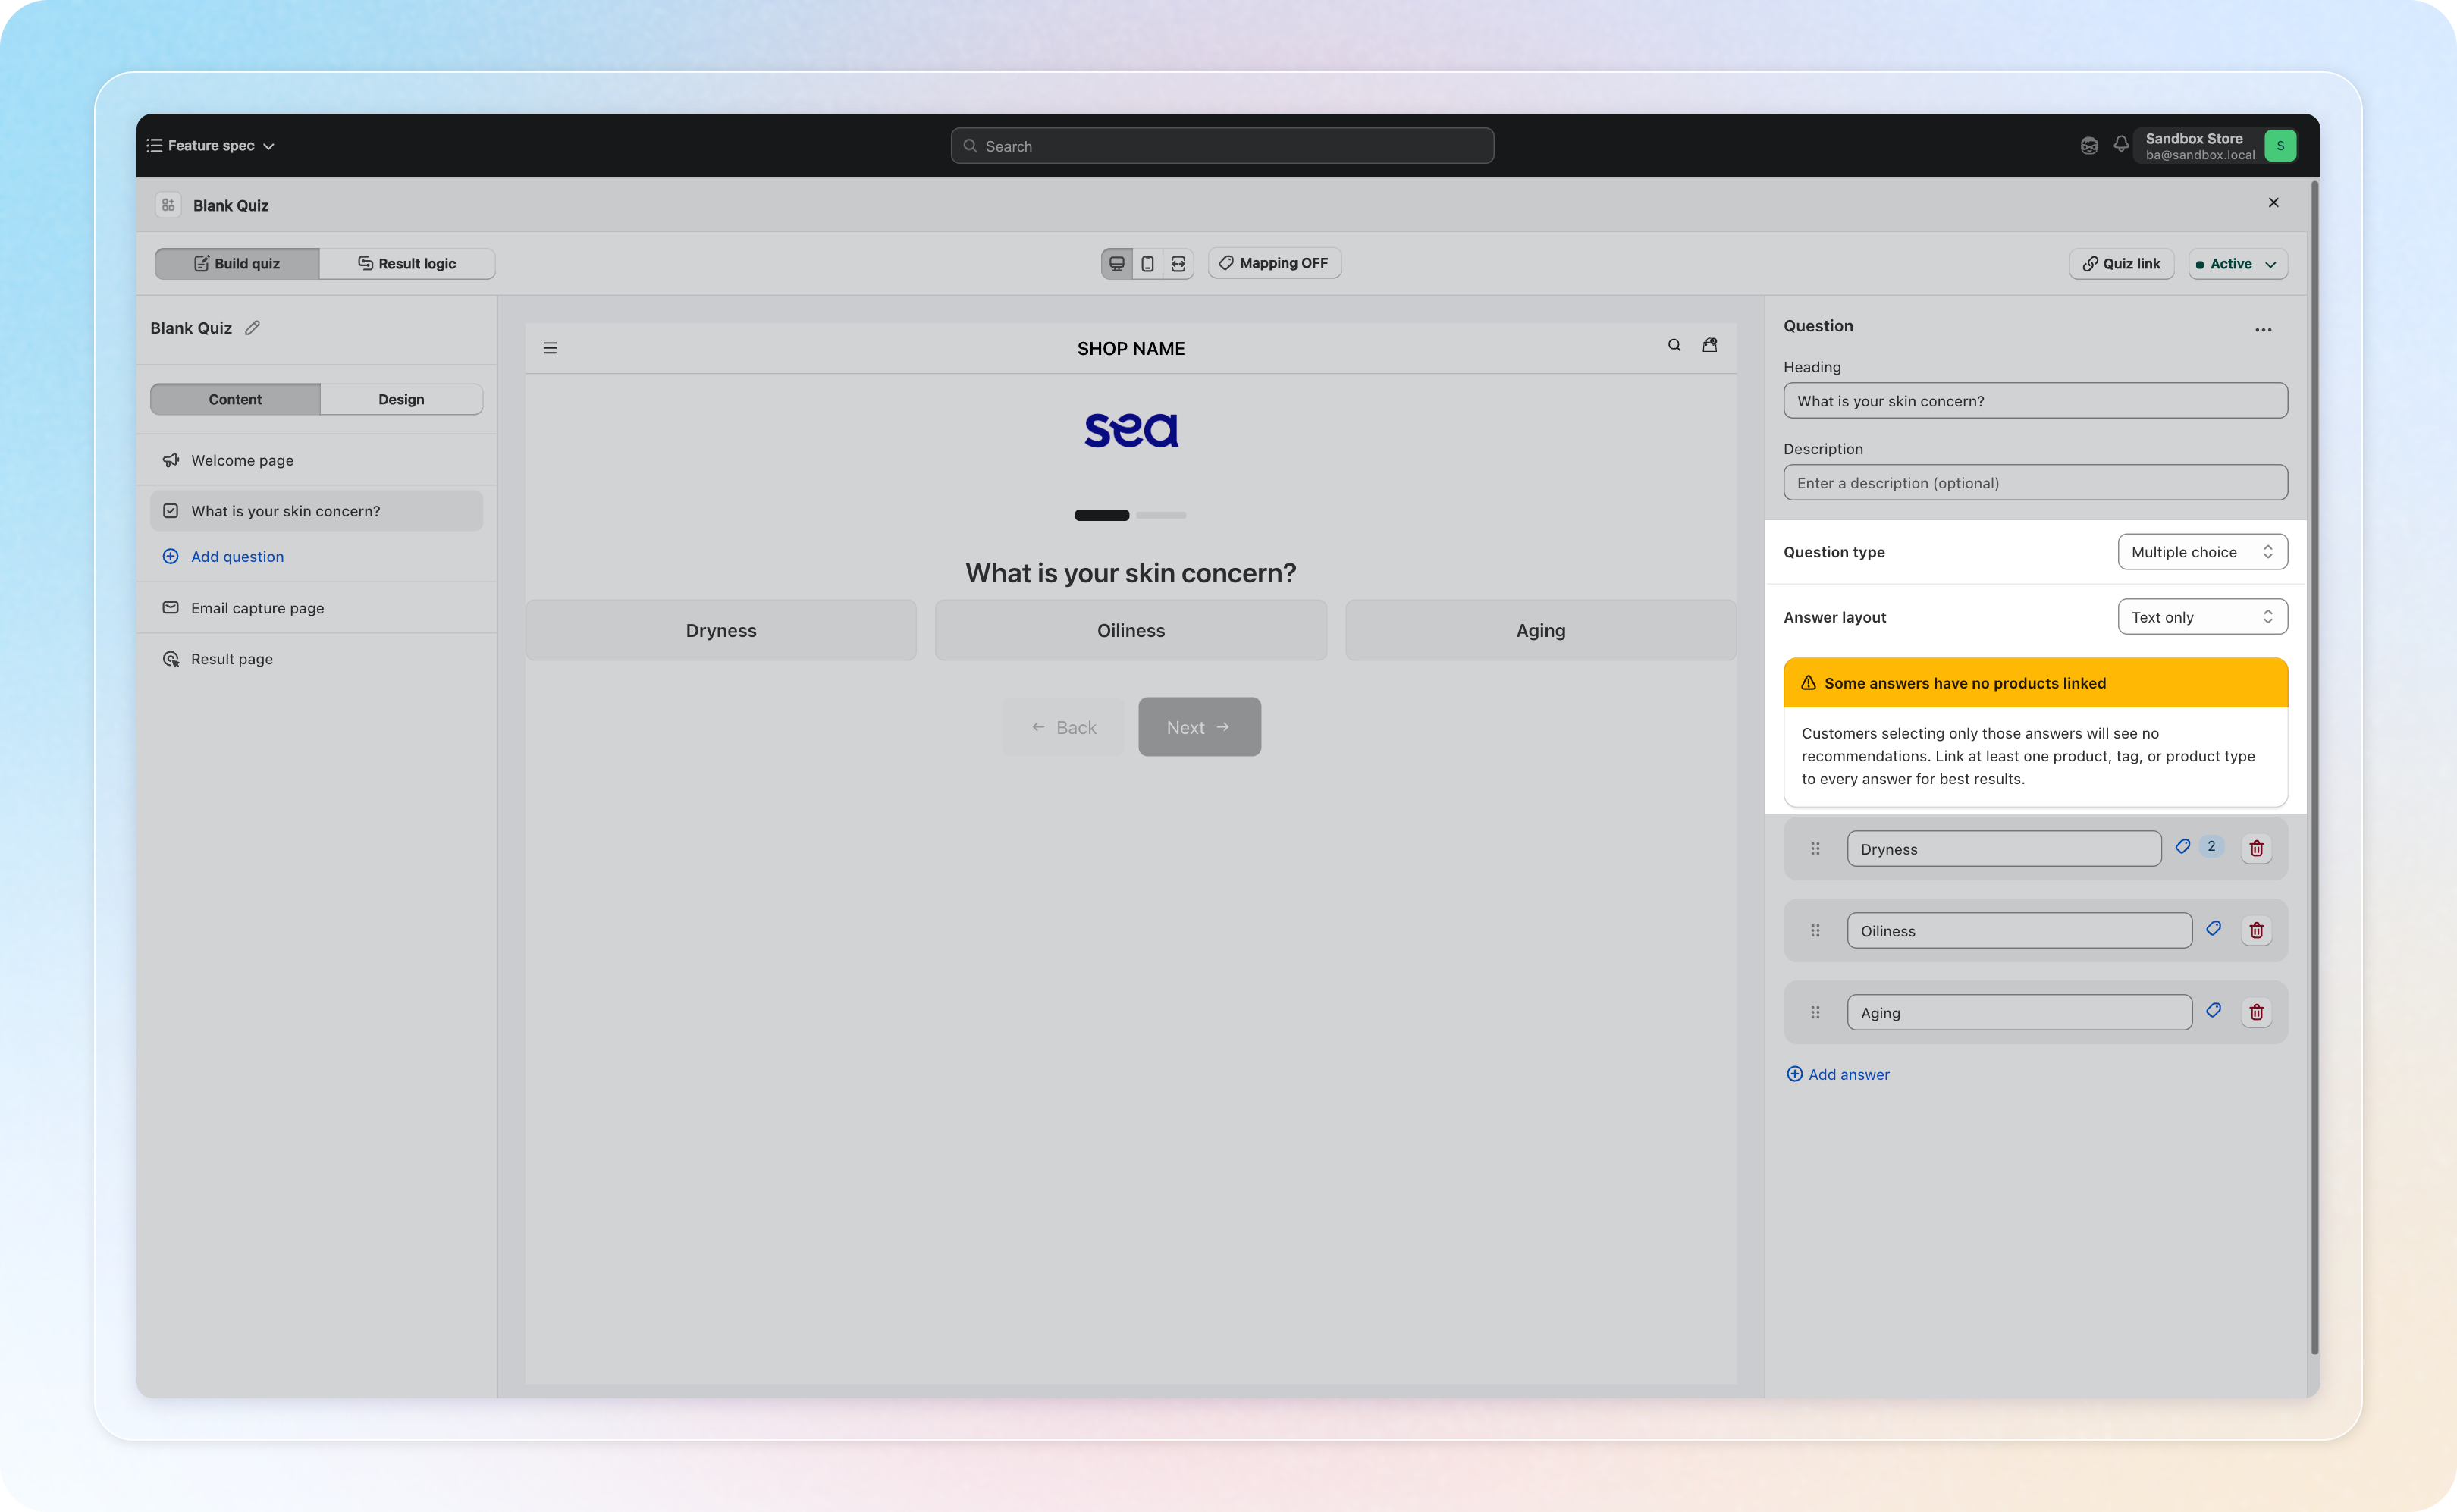
Task: Open the Question type dropdown
Action: [x=2202, y=552]
